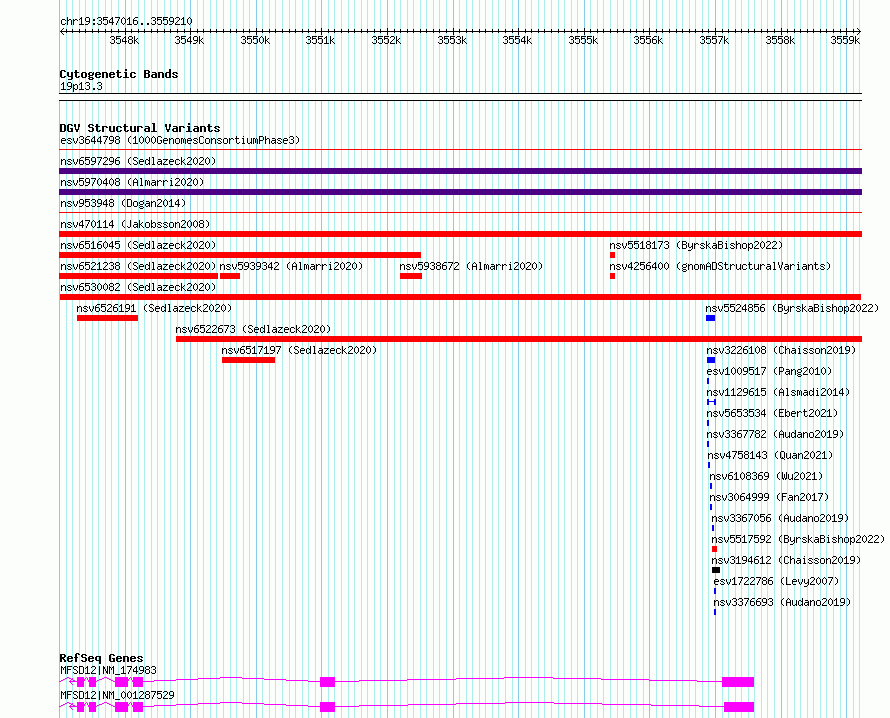Click the esv3644798 (1000GenomesConsortiumPhase3) variant label

pyautogui.click(x=180, y=140)
